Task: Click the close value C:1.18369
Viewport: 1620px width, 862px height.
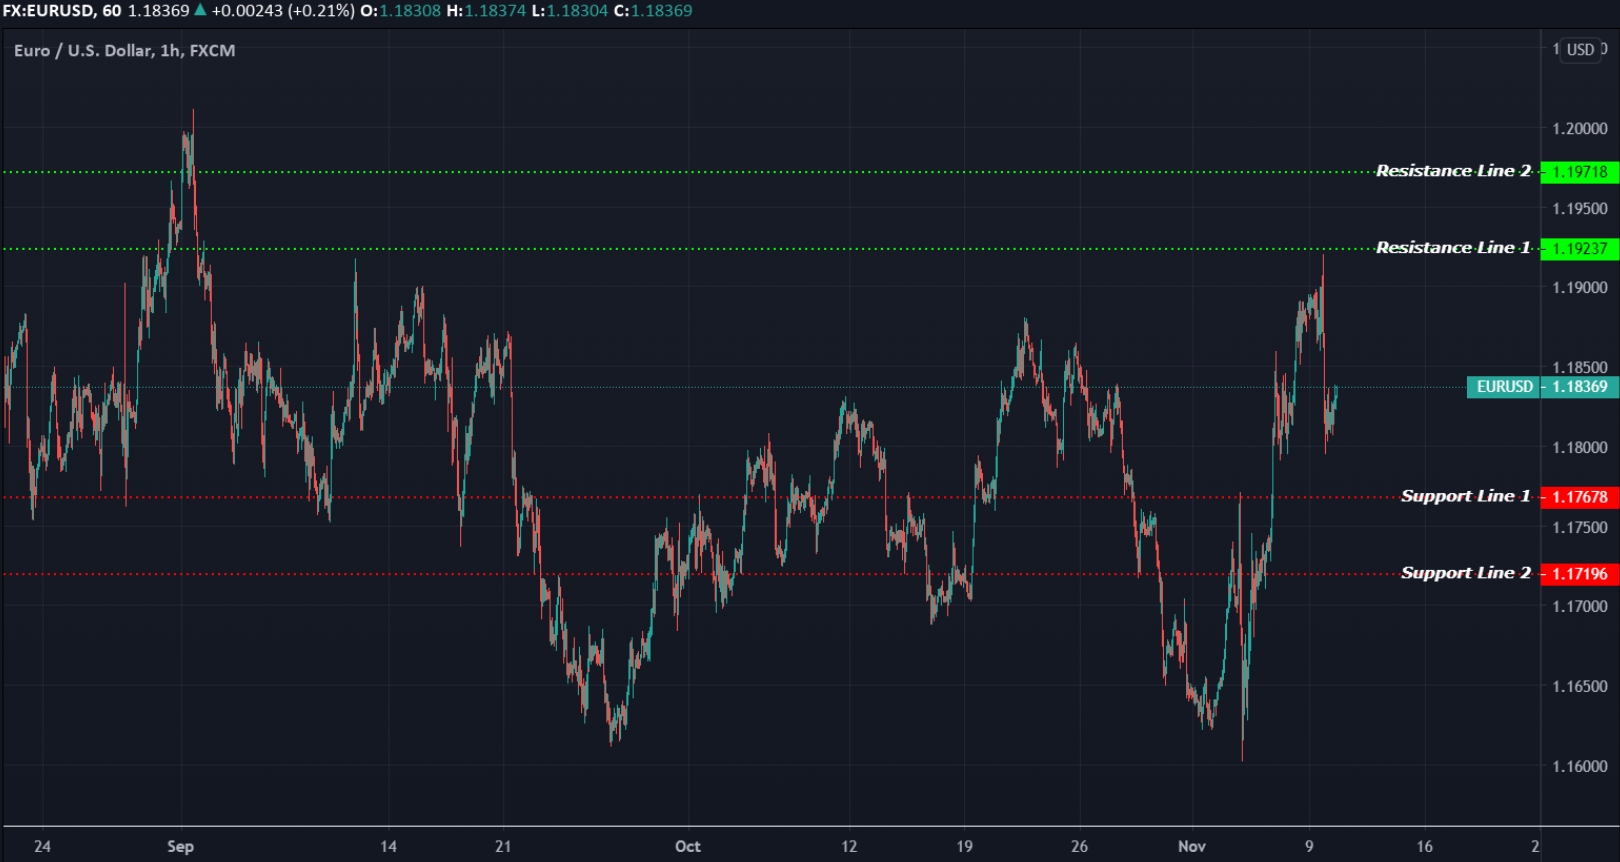Action: coord(653,10)
